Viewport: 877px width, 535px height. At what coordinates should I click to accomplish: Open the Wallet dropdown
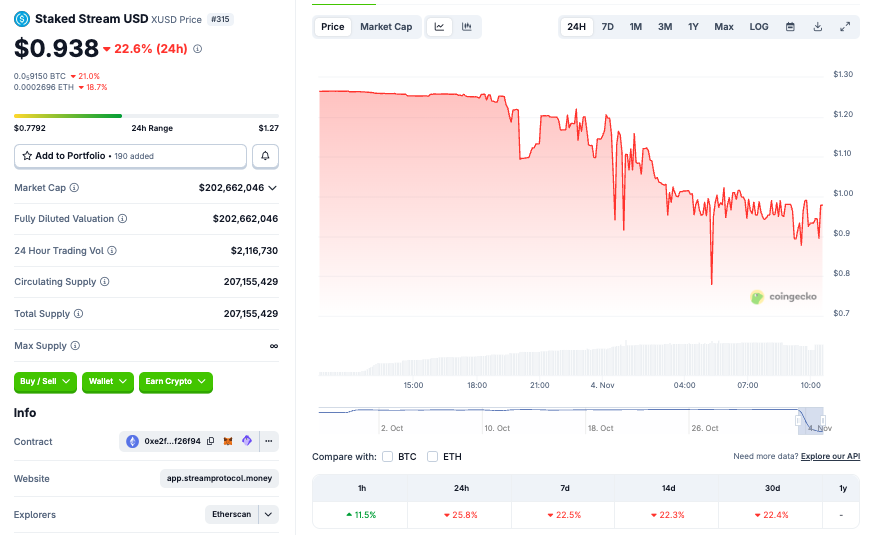(x=108, y=381)
